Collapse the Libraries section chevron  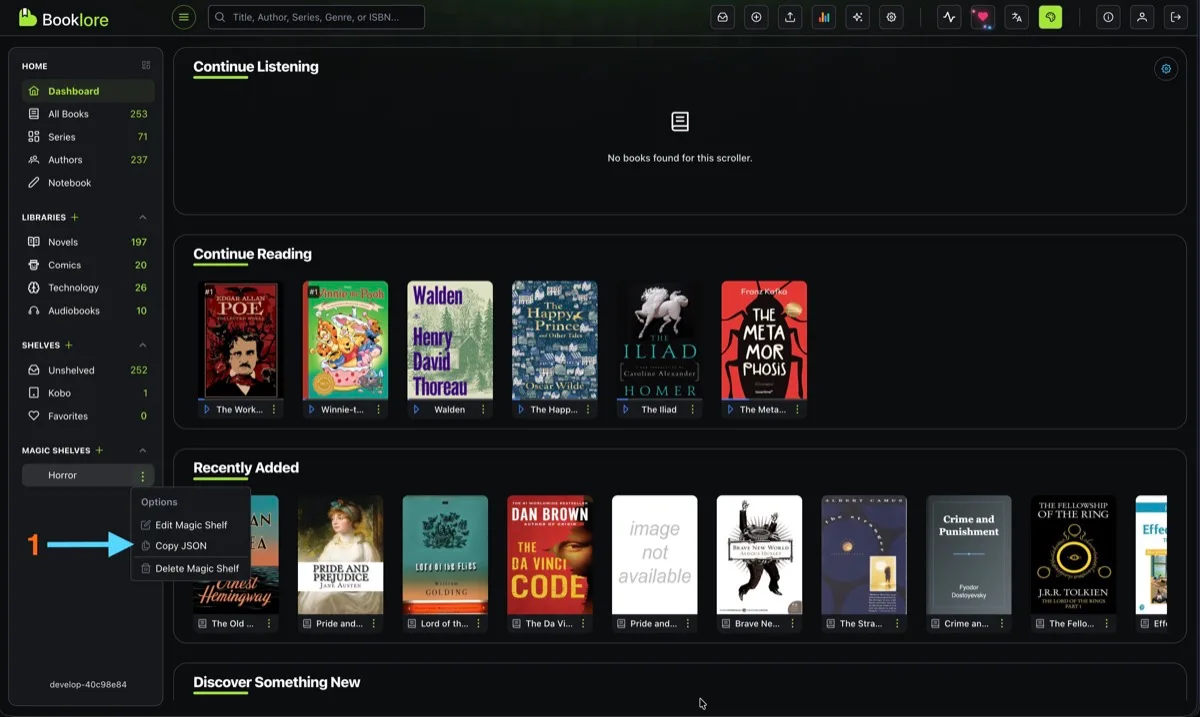tap(143, 217)
